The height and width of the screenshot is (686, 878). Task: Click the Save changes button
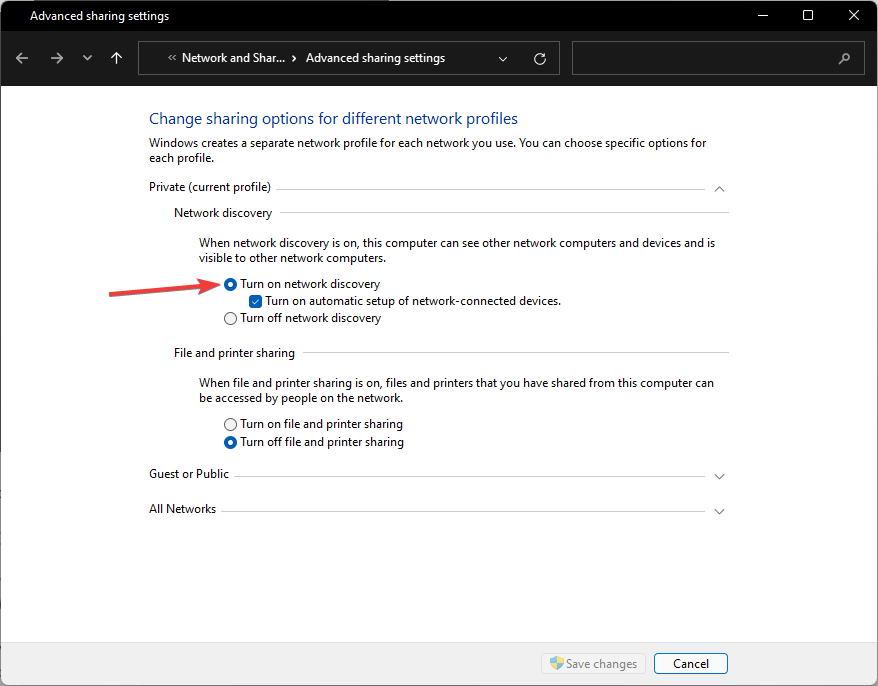click(592, 664)
